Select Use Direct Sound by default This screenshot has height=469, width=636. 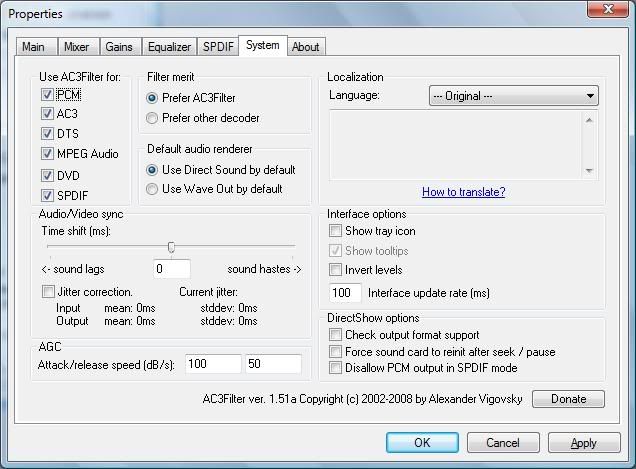coord(152,170)
